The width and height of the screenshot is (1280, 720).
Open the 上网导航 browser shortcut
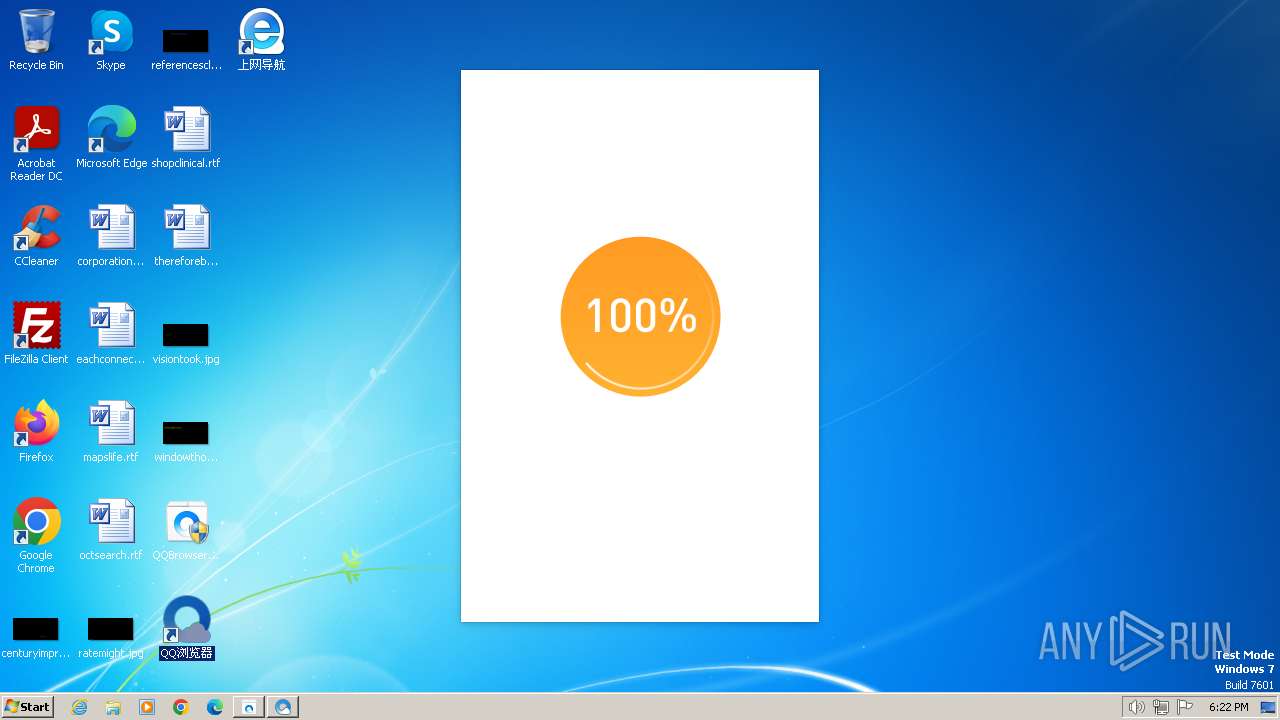(261, 40)
